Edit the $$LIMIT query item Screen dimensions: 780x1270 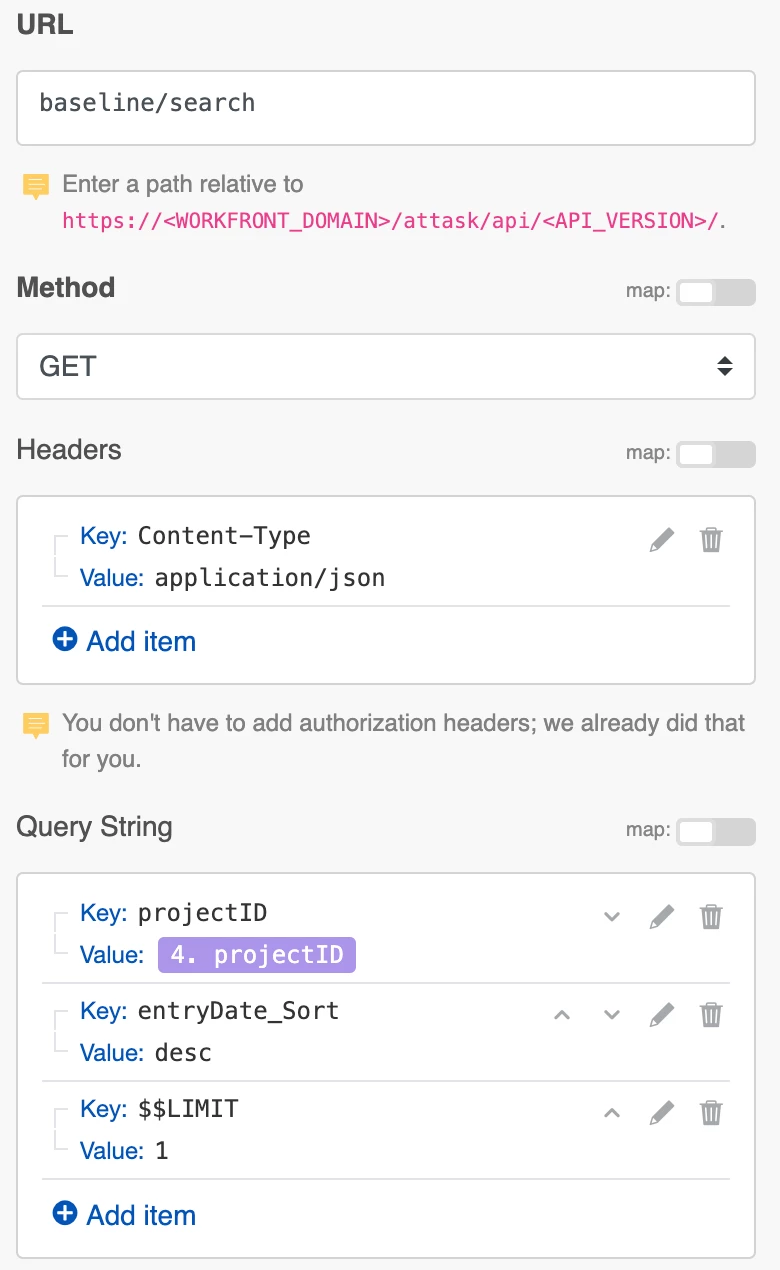pos(662,1112)
